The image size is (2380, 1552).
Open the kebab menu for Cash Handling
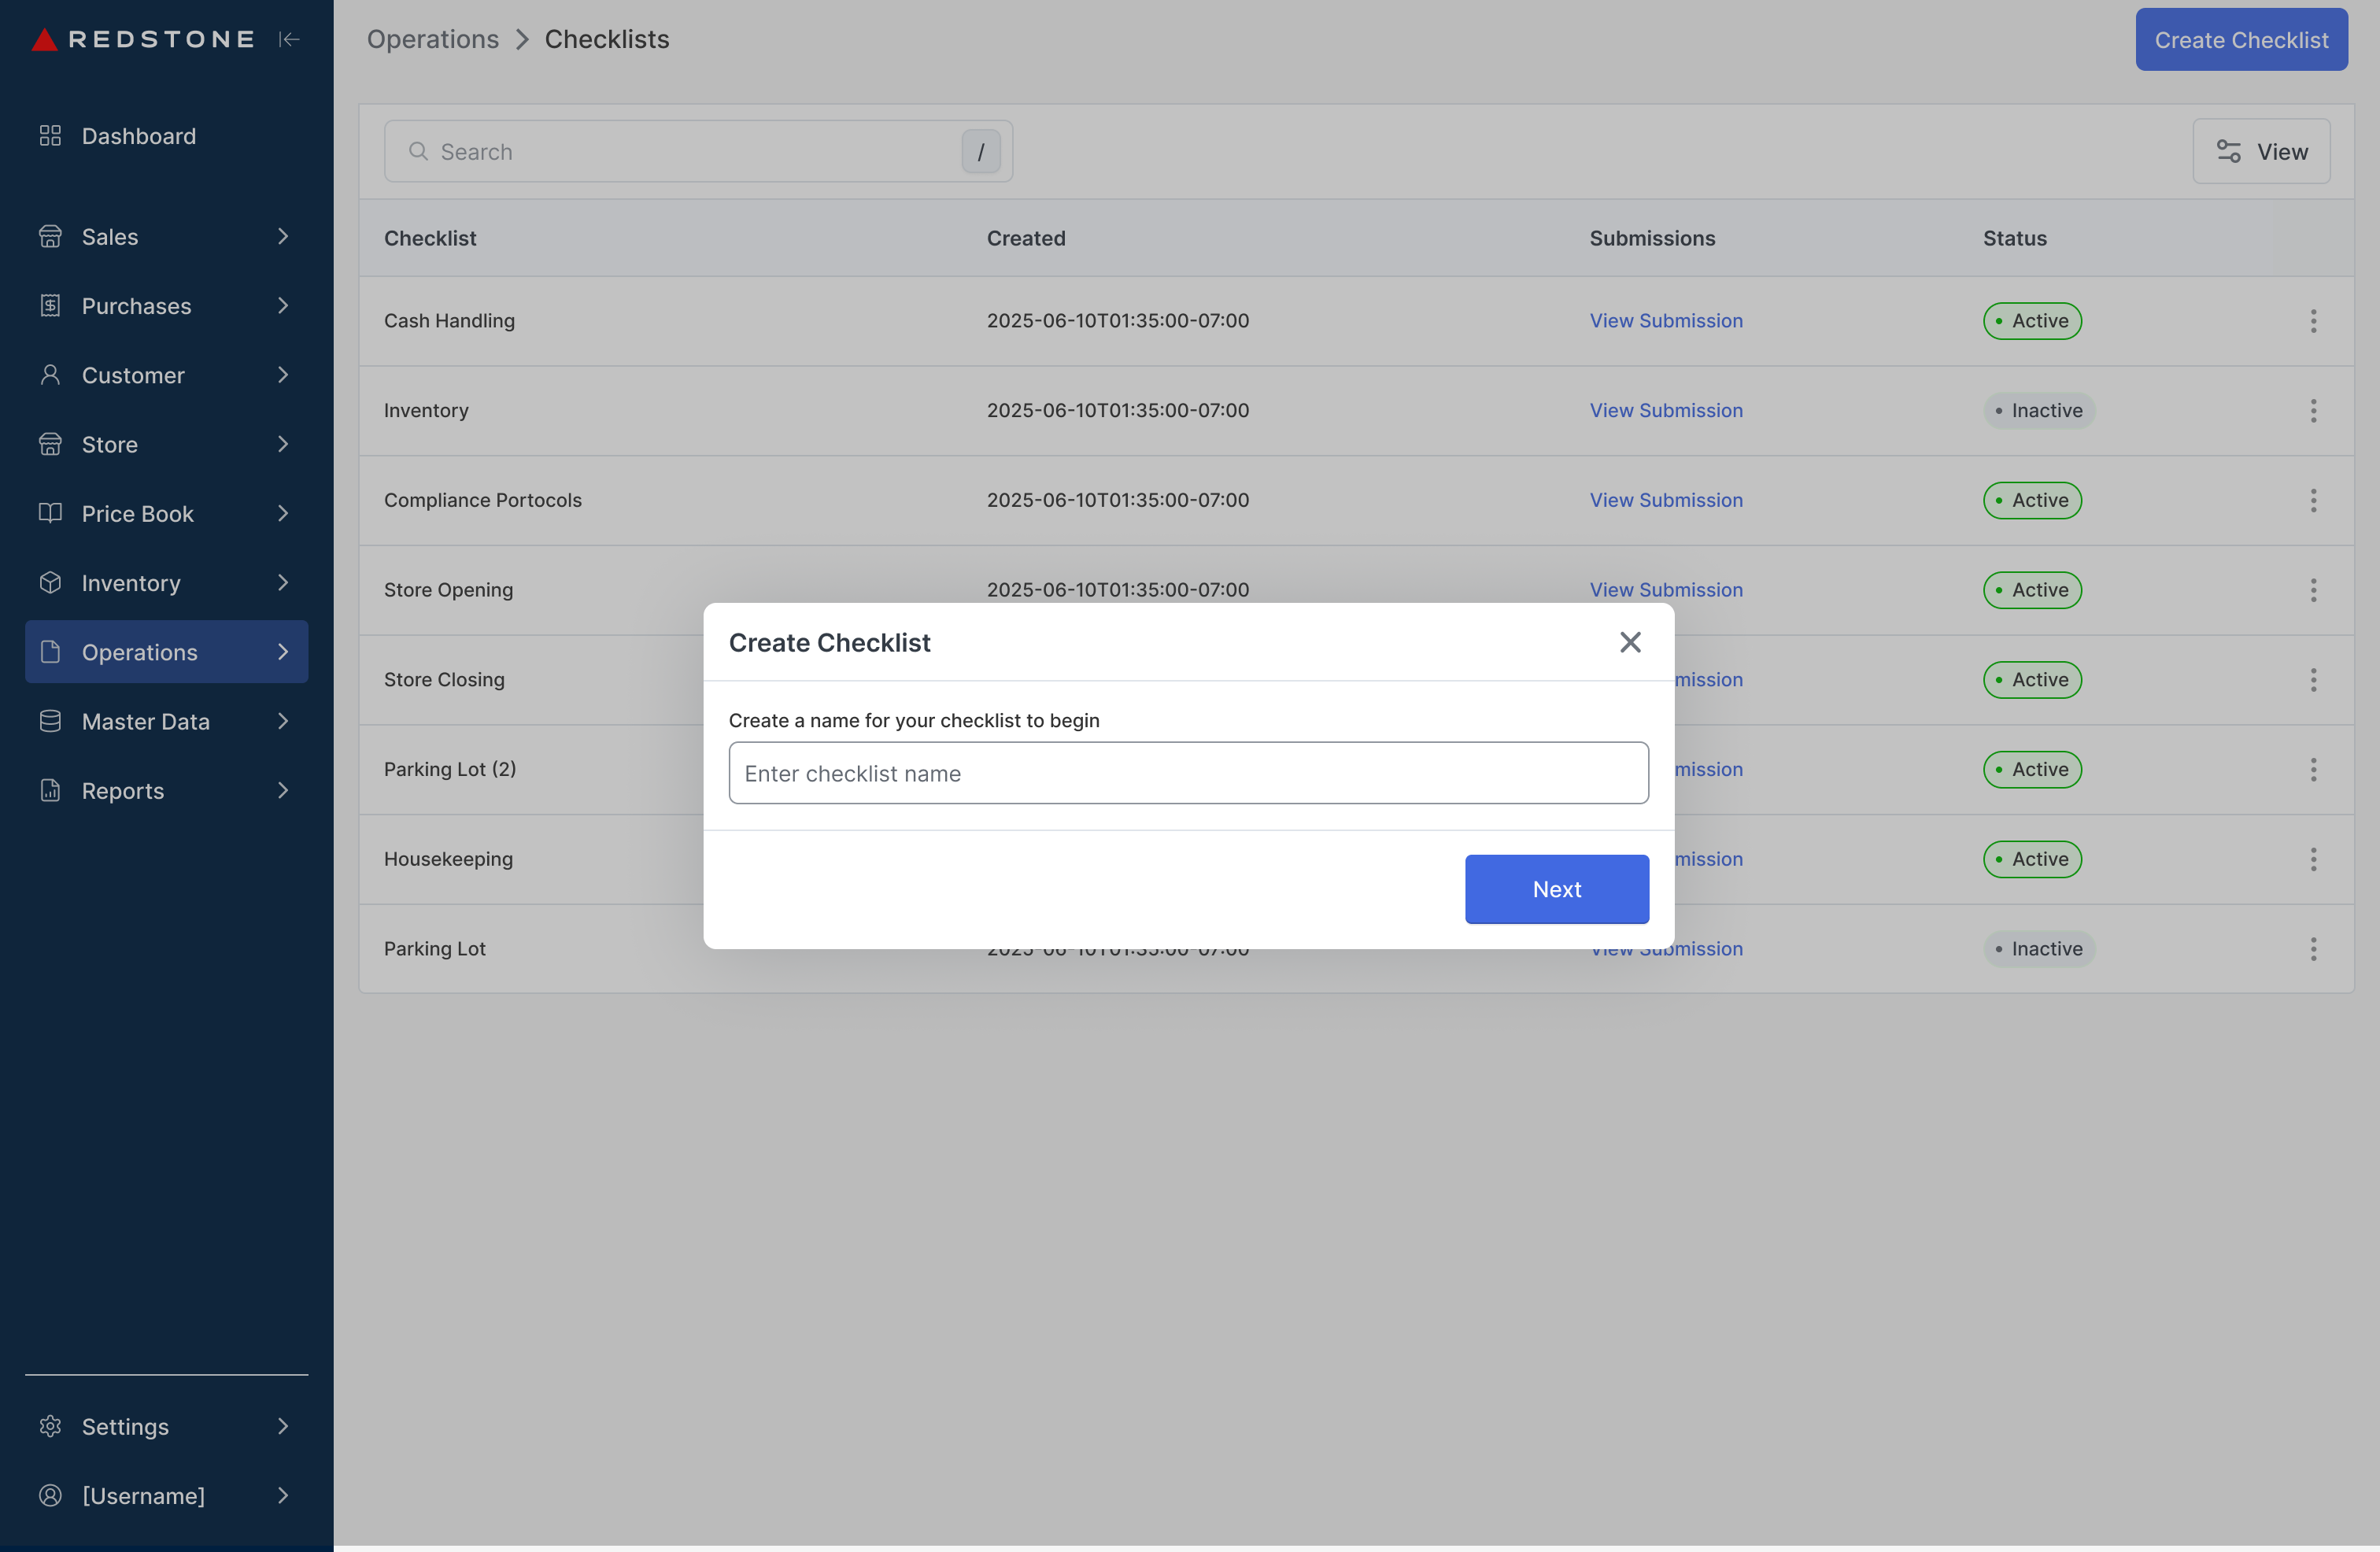(2313, 321)
